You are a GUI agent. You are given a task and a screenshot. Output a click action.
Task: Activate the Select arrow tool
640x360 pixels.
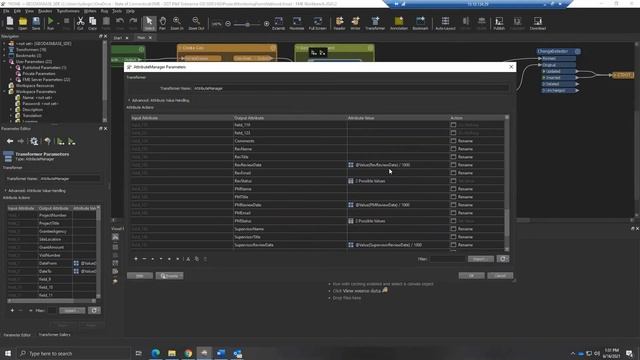pos(149,23)
